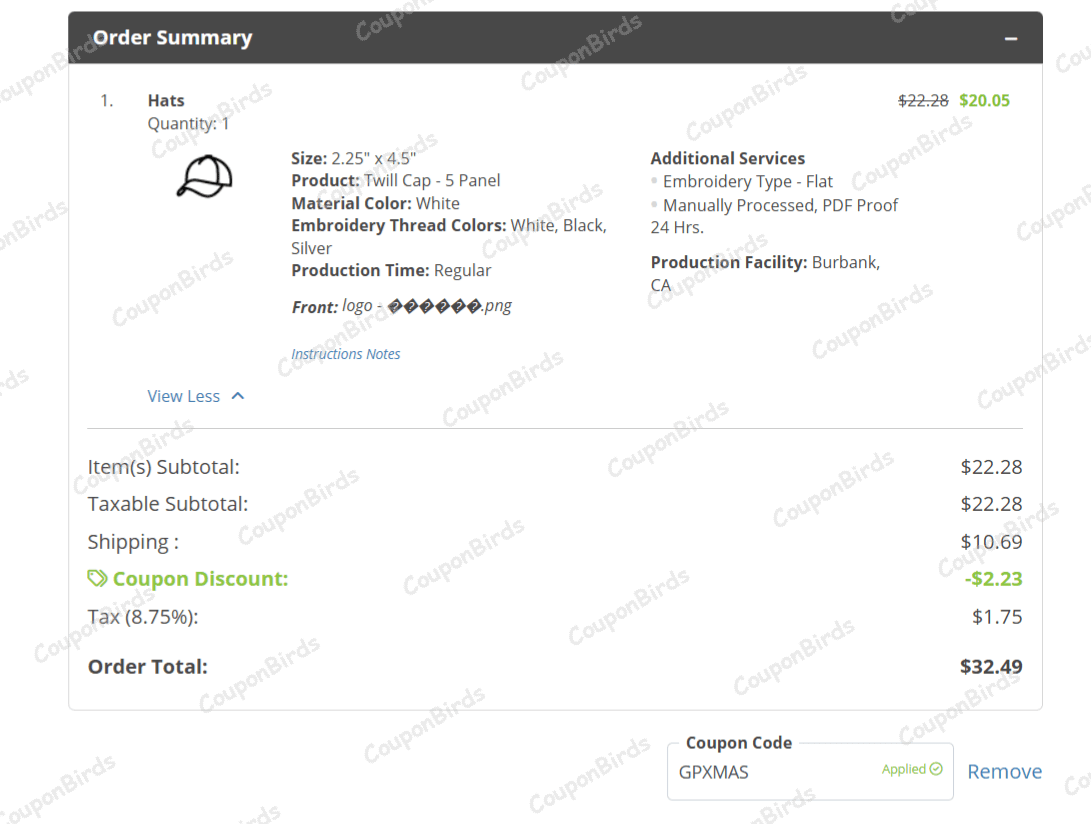Click the Order Summary header title
The width and height of the screenshot is (1091, 824).
click(172, 38)
